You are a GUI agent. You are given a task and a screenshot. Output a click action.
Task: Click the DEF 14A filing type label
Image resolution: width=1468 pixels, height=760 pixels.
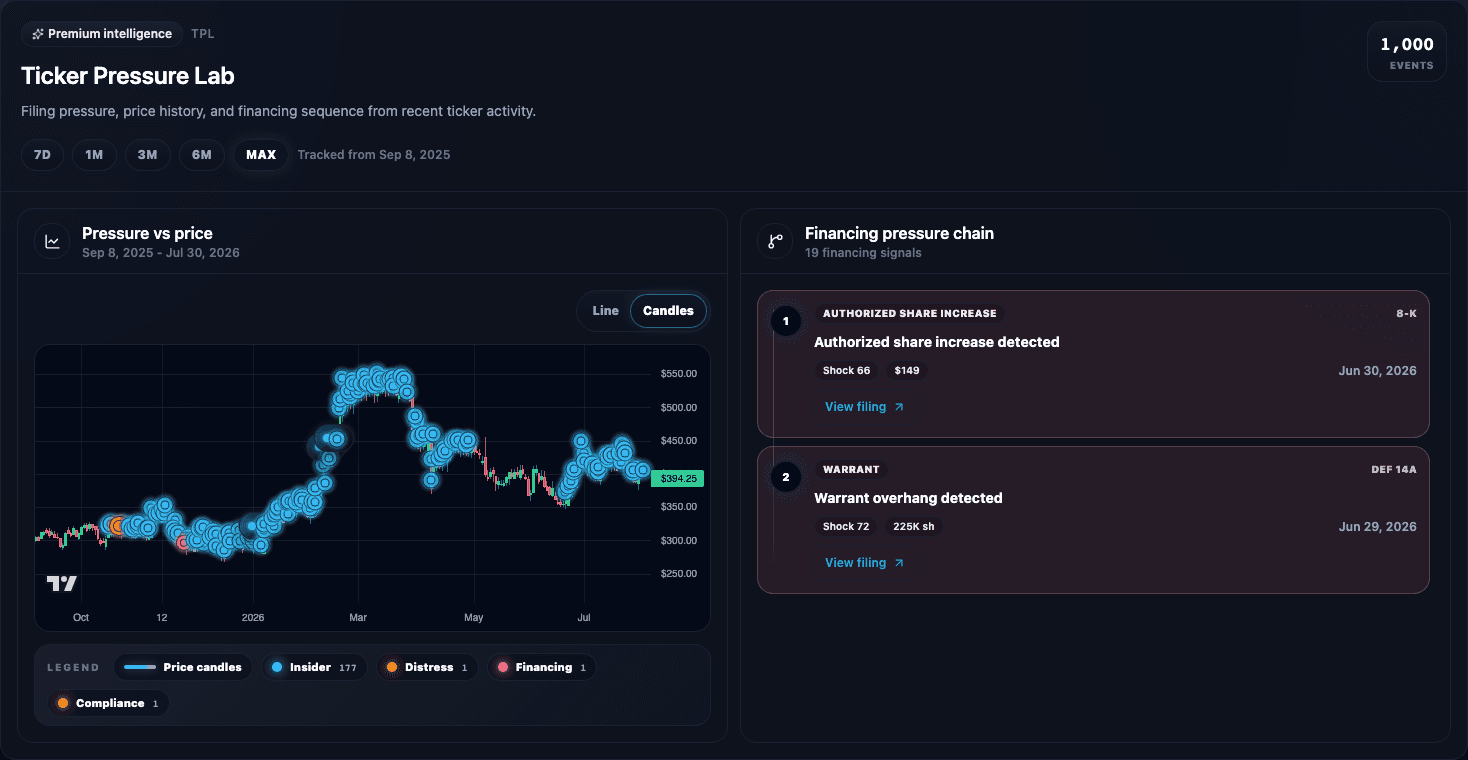coord(1394,470)
